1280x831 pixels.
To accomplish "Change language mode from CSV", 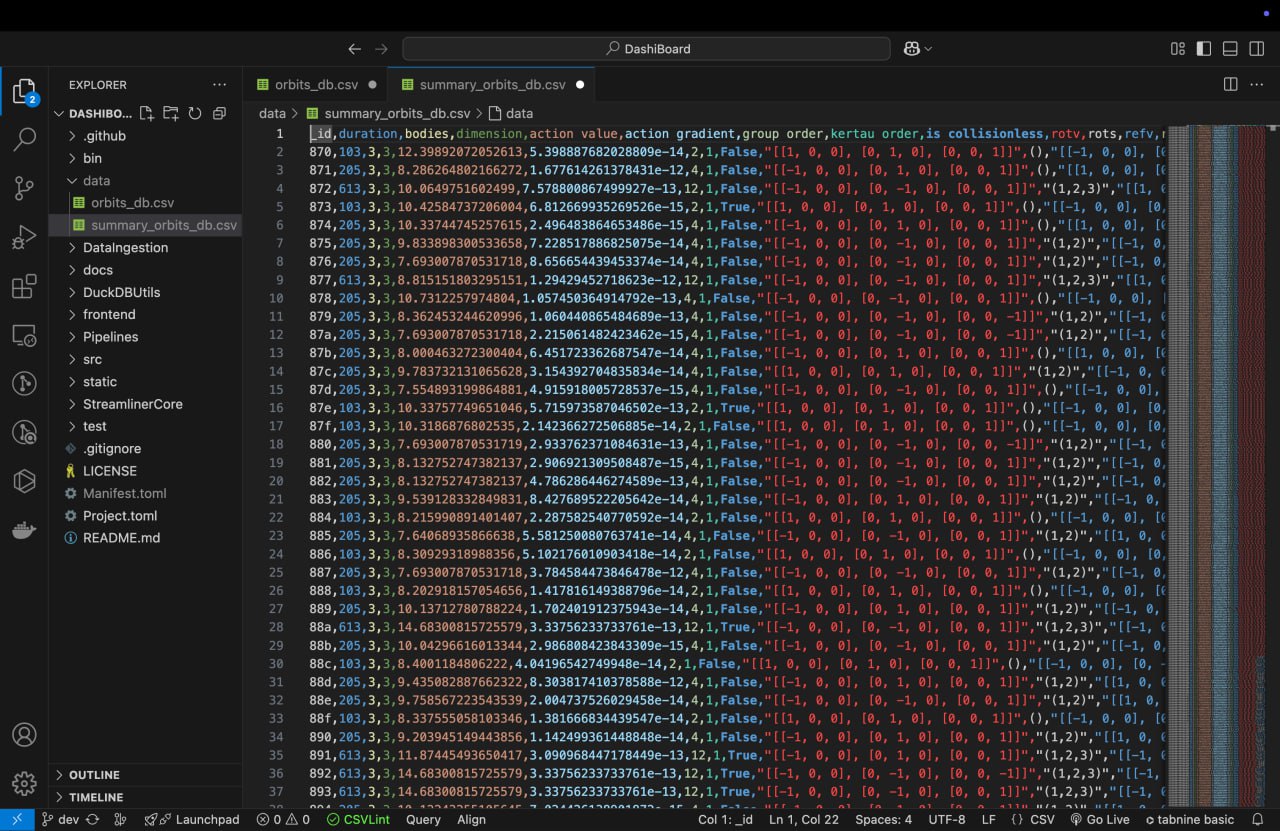I will click(x=1042, y=819).
